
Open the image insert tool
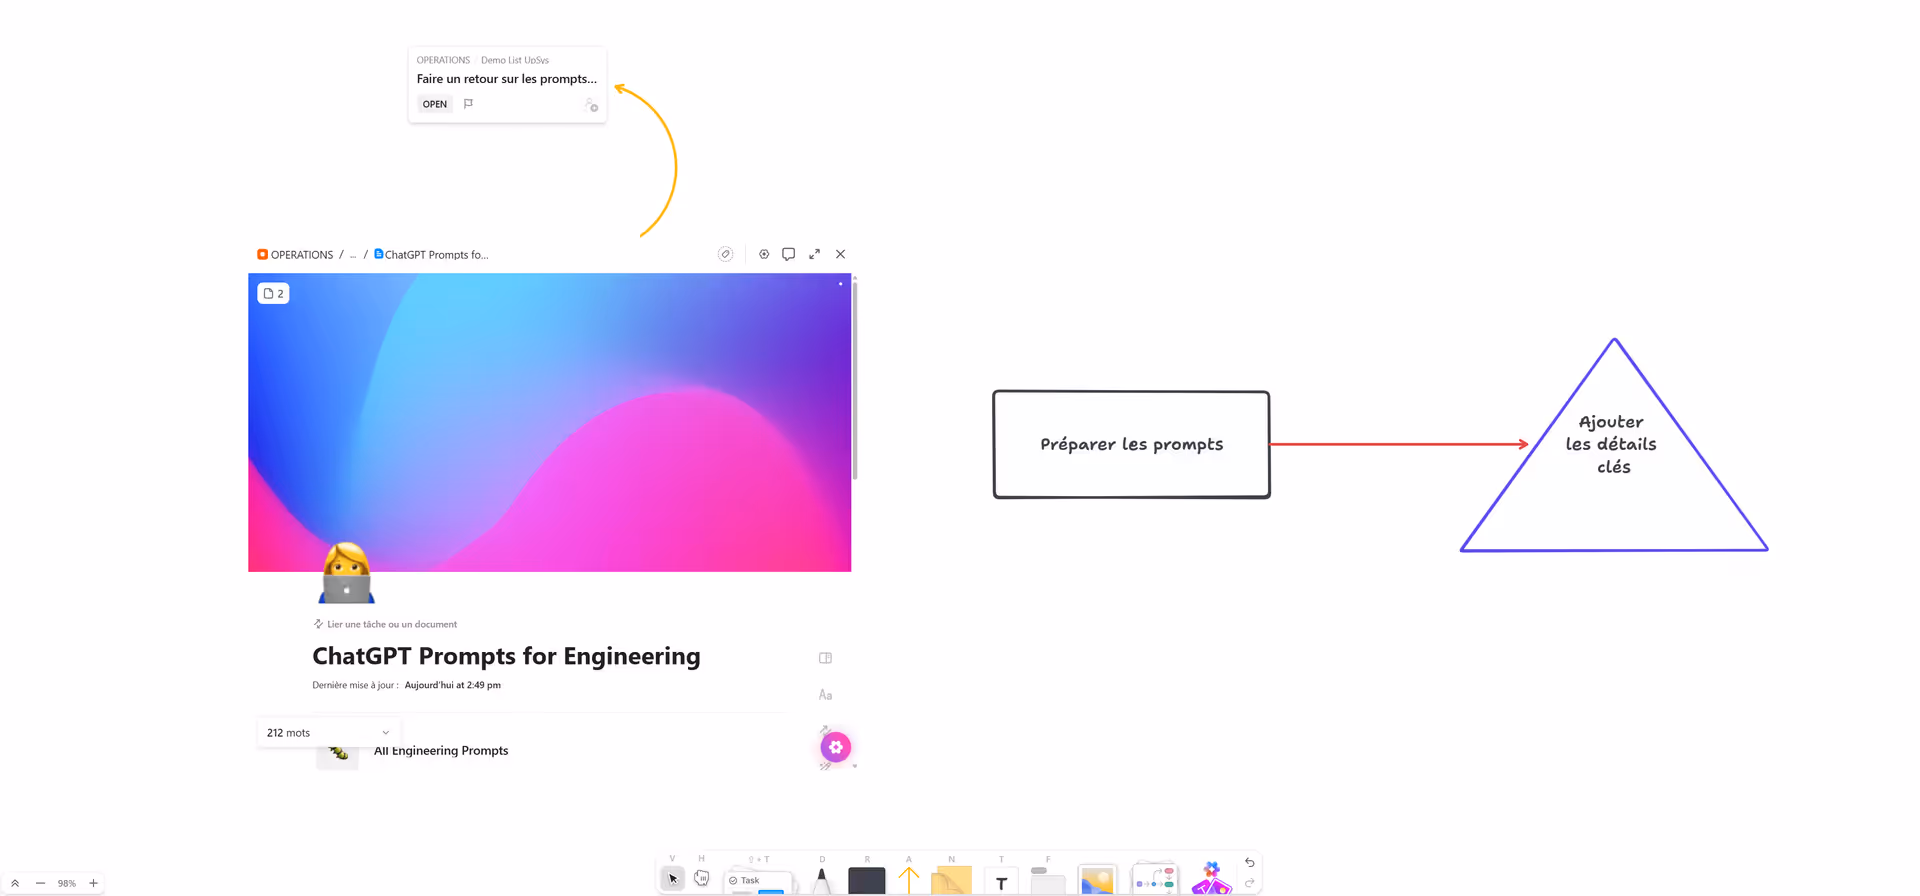(x=1097, y=880)
